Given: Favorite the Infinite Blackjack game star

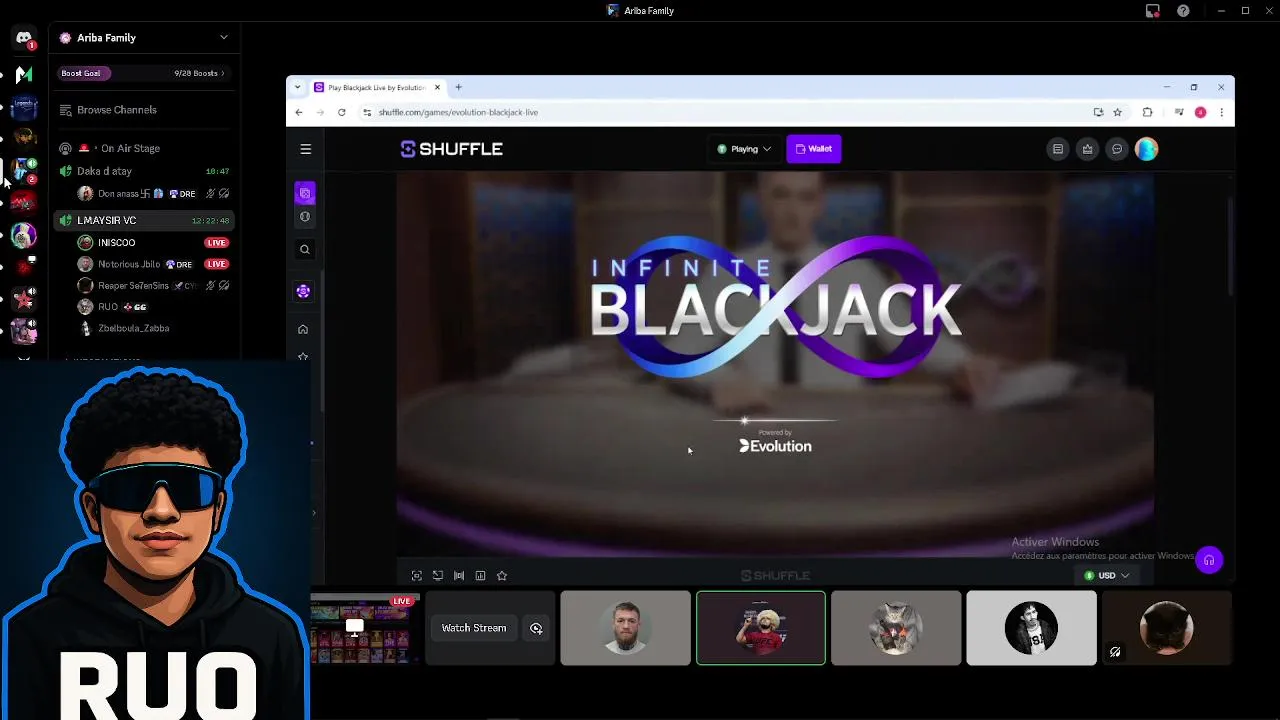Looking at the screenshot, I should pyautogui.click(x=502, y=575).
